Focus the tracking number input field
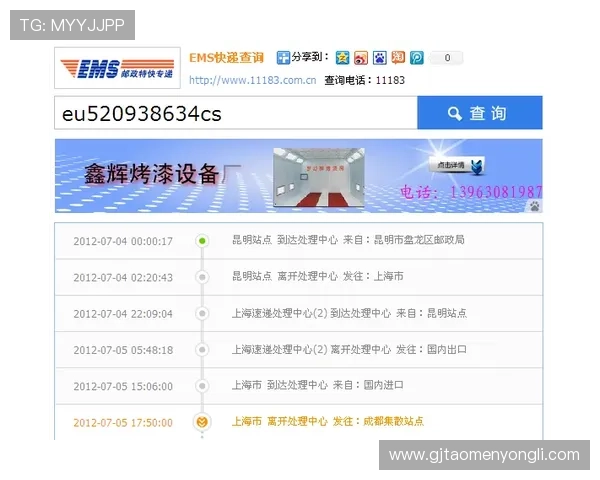The image size is (600, 480). coord(236,113)
